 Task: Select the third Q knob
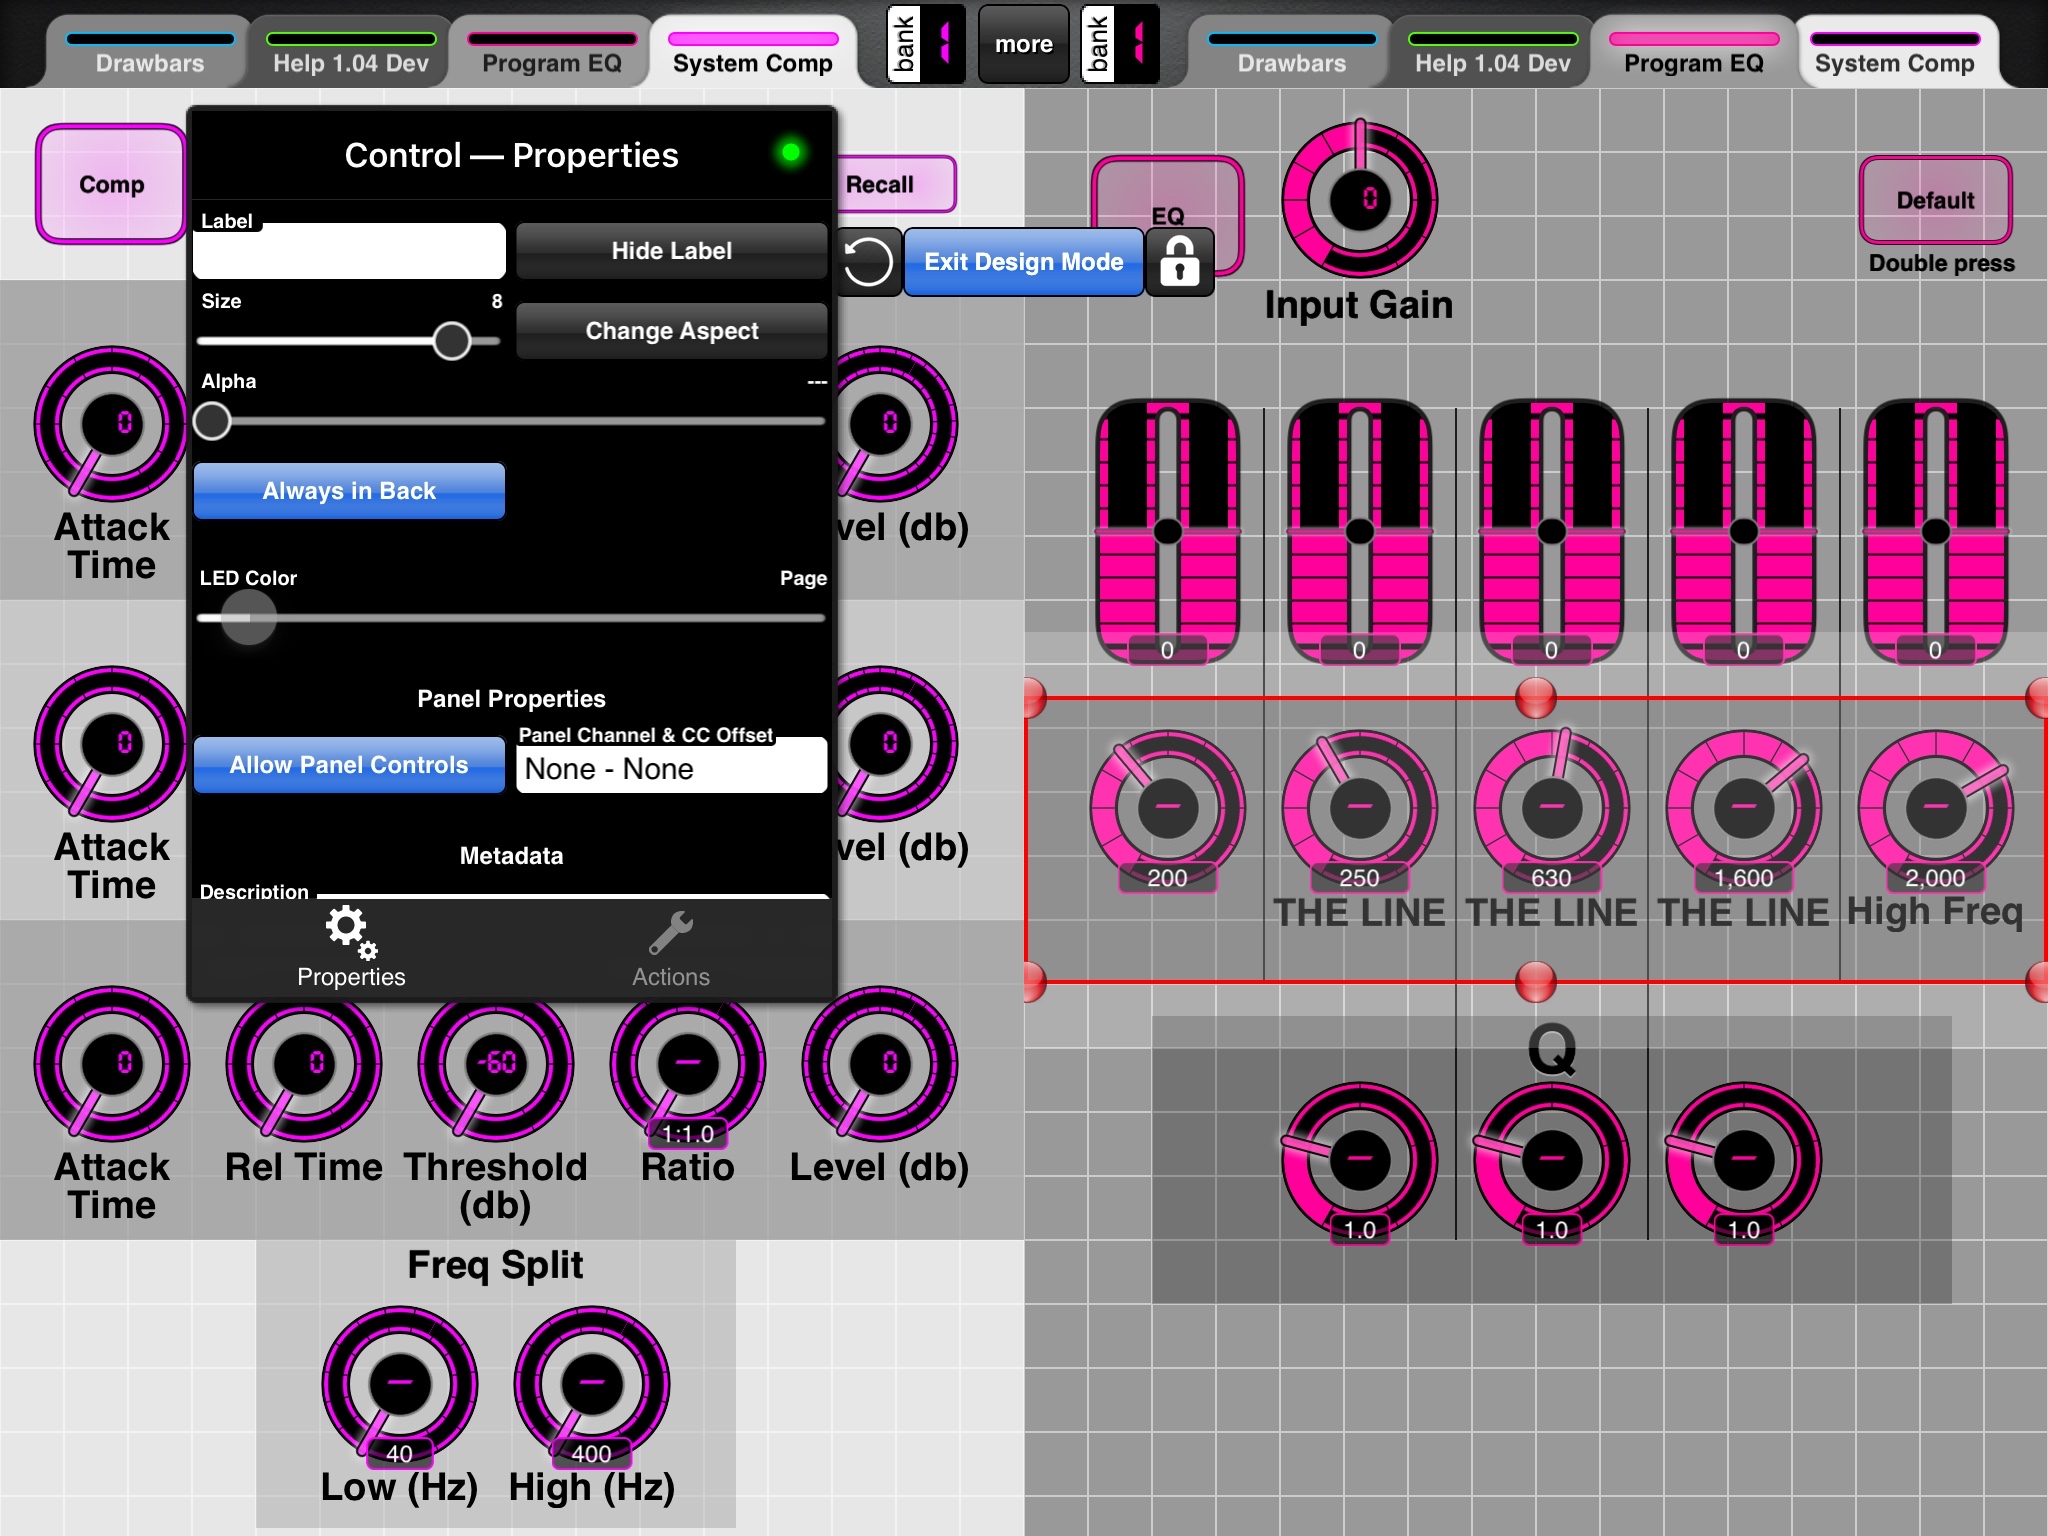click(1743, 1160)
